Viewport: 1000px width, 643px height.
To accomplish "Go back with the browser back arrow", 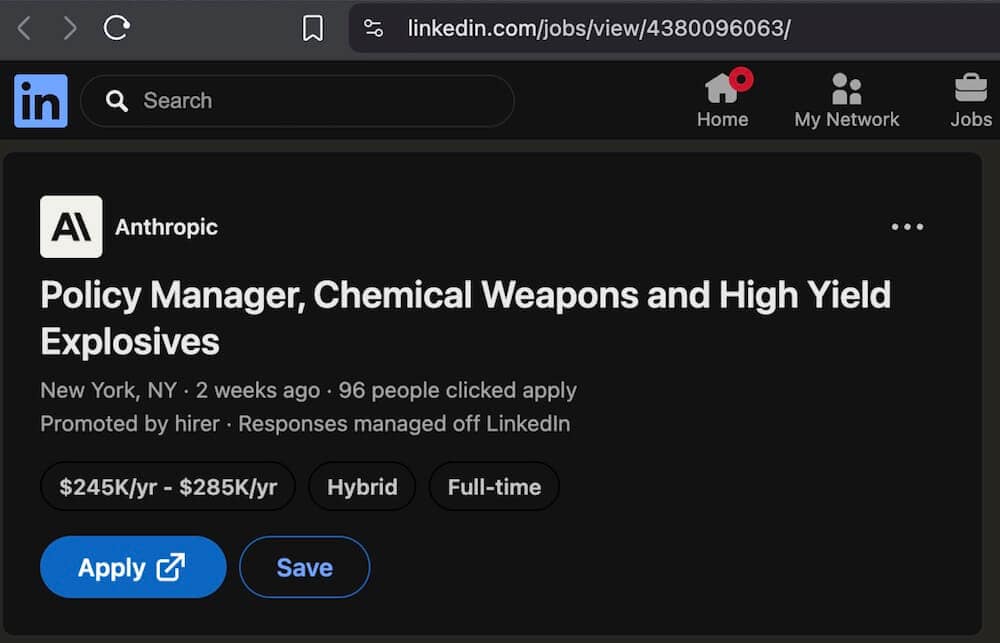I will point(24,28).
